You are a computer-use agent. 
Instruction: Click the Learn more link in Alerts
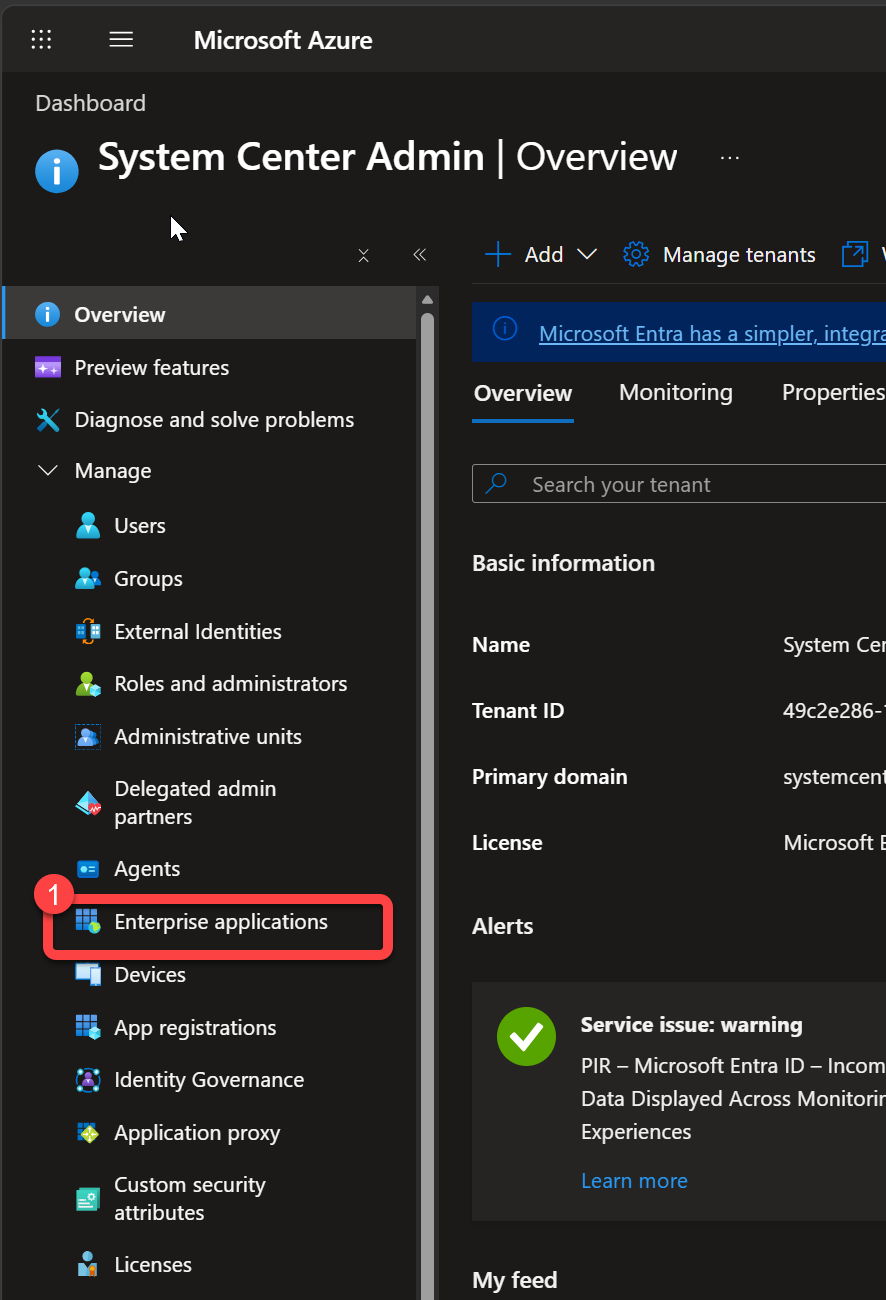pos(634,1181)
